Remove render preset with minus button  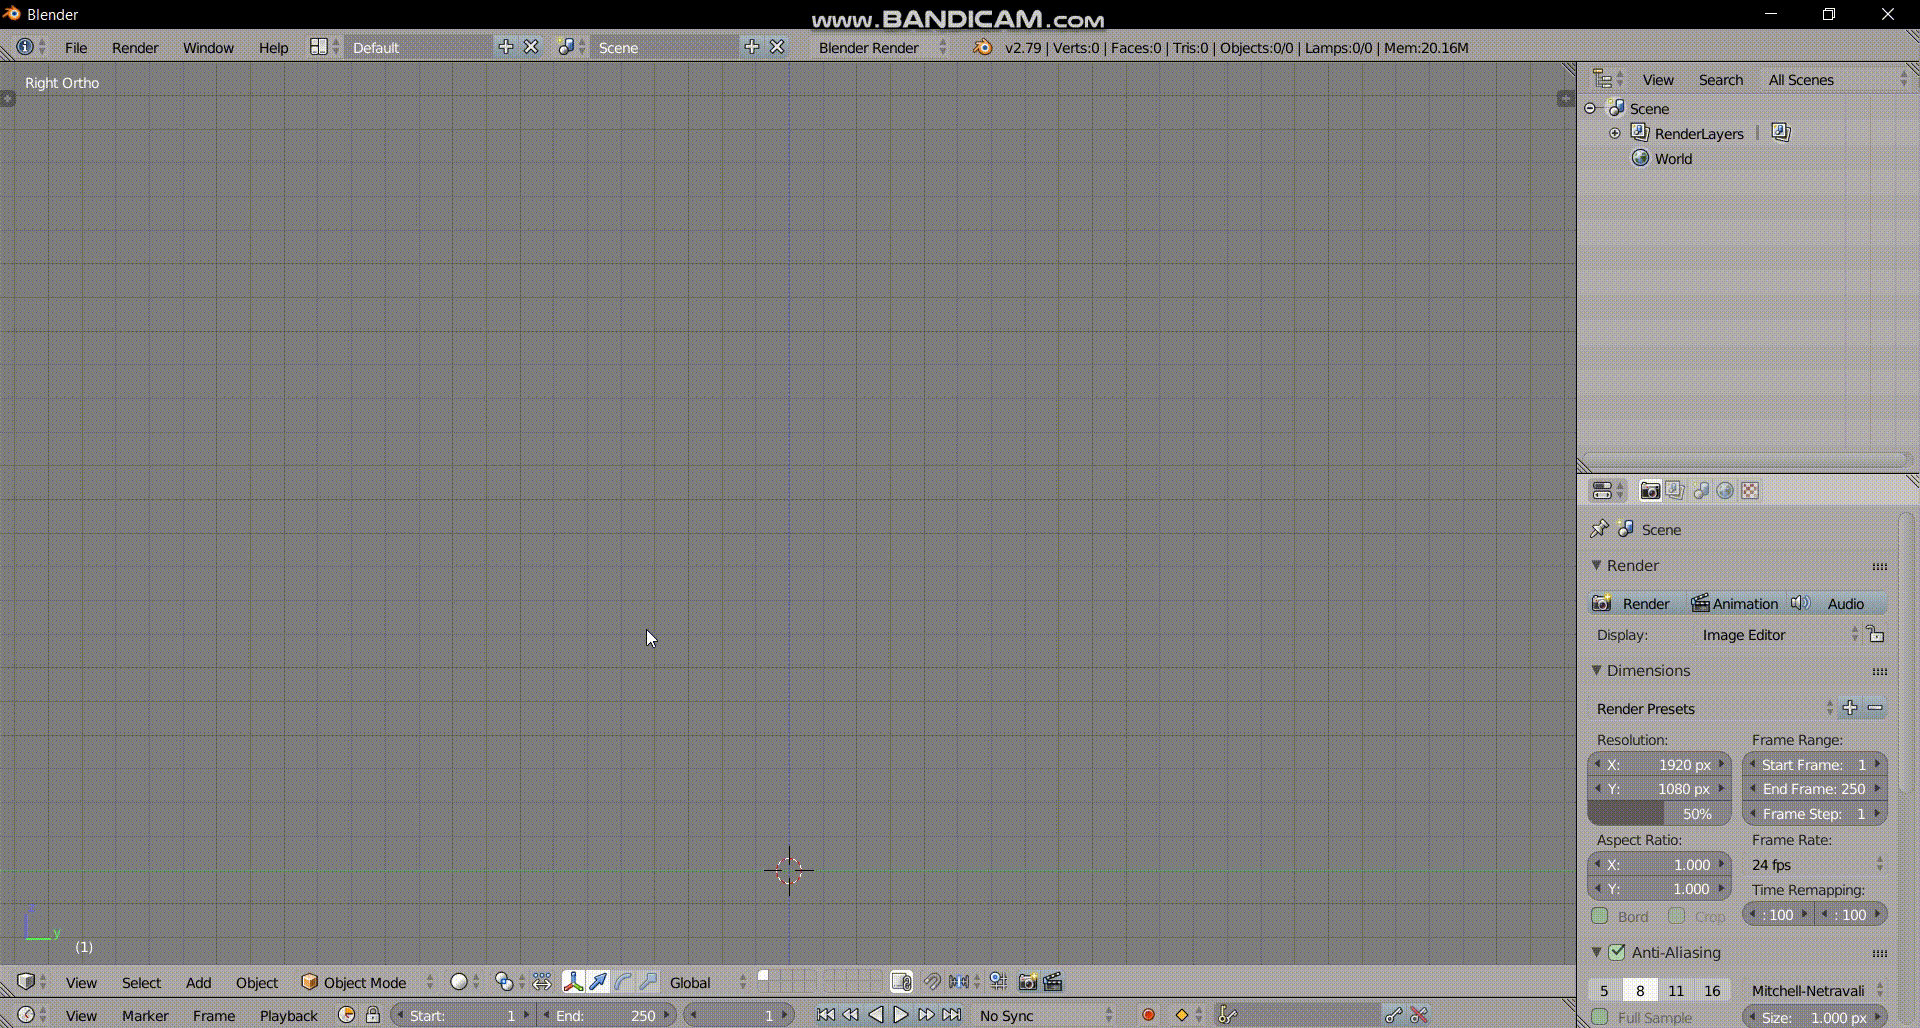(x=1875, y=708)
